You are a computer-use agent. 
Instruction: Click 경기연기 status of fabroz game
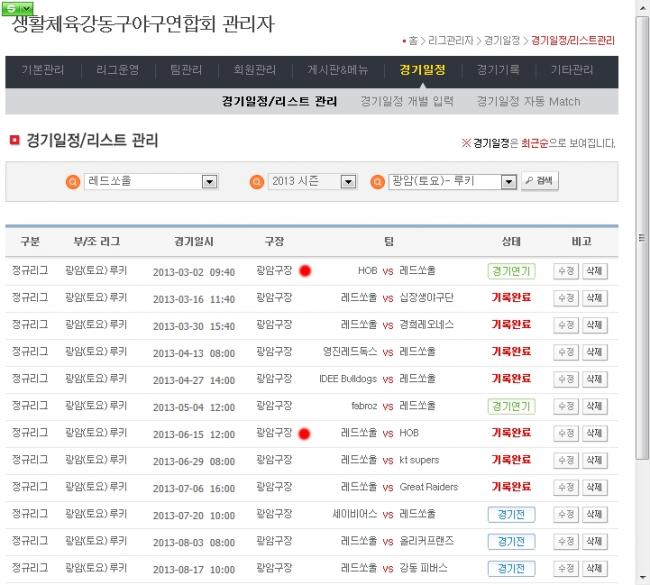pyautogui.click(x=511, y=406)
